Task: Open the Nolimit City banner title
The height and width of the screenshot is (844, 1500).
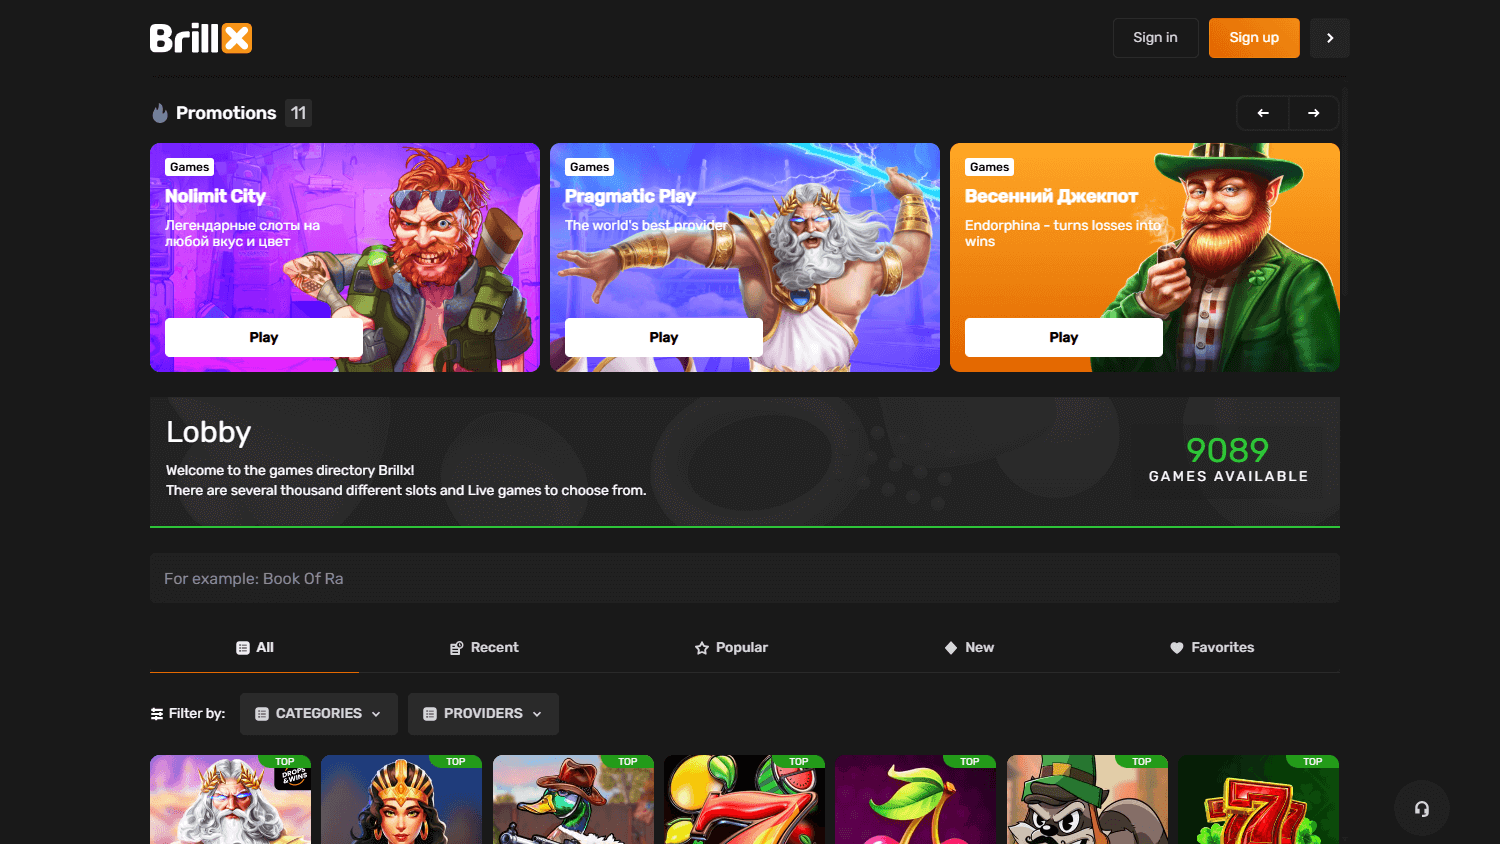Action: pyautogui.click(x=215, y=196)
